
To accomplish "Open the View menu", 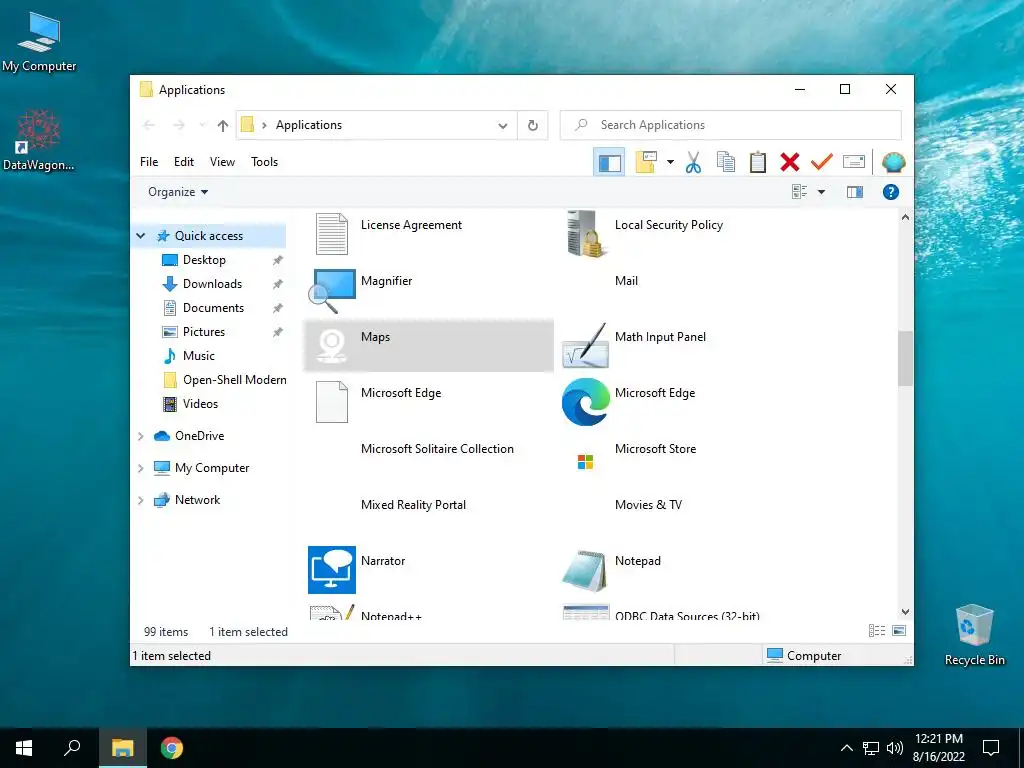I will pos(222,162).
